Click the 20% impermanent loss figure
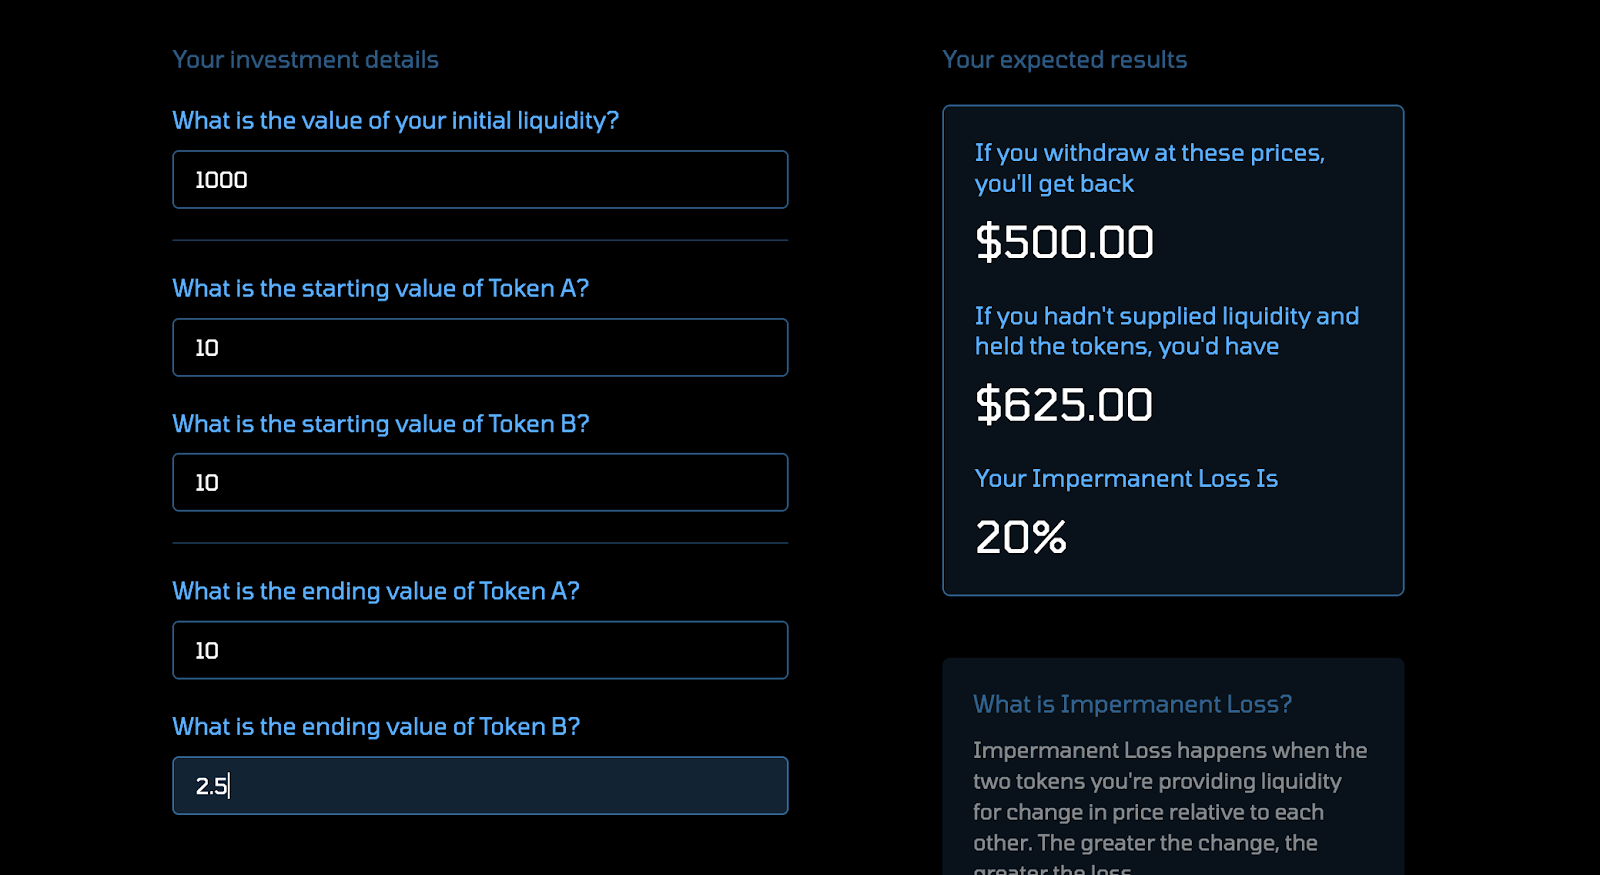This screenshot has width=1600, height=875. 1020,537
